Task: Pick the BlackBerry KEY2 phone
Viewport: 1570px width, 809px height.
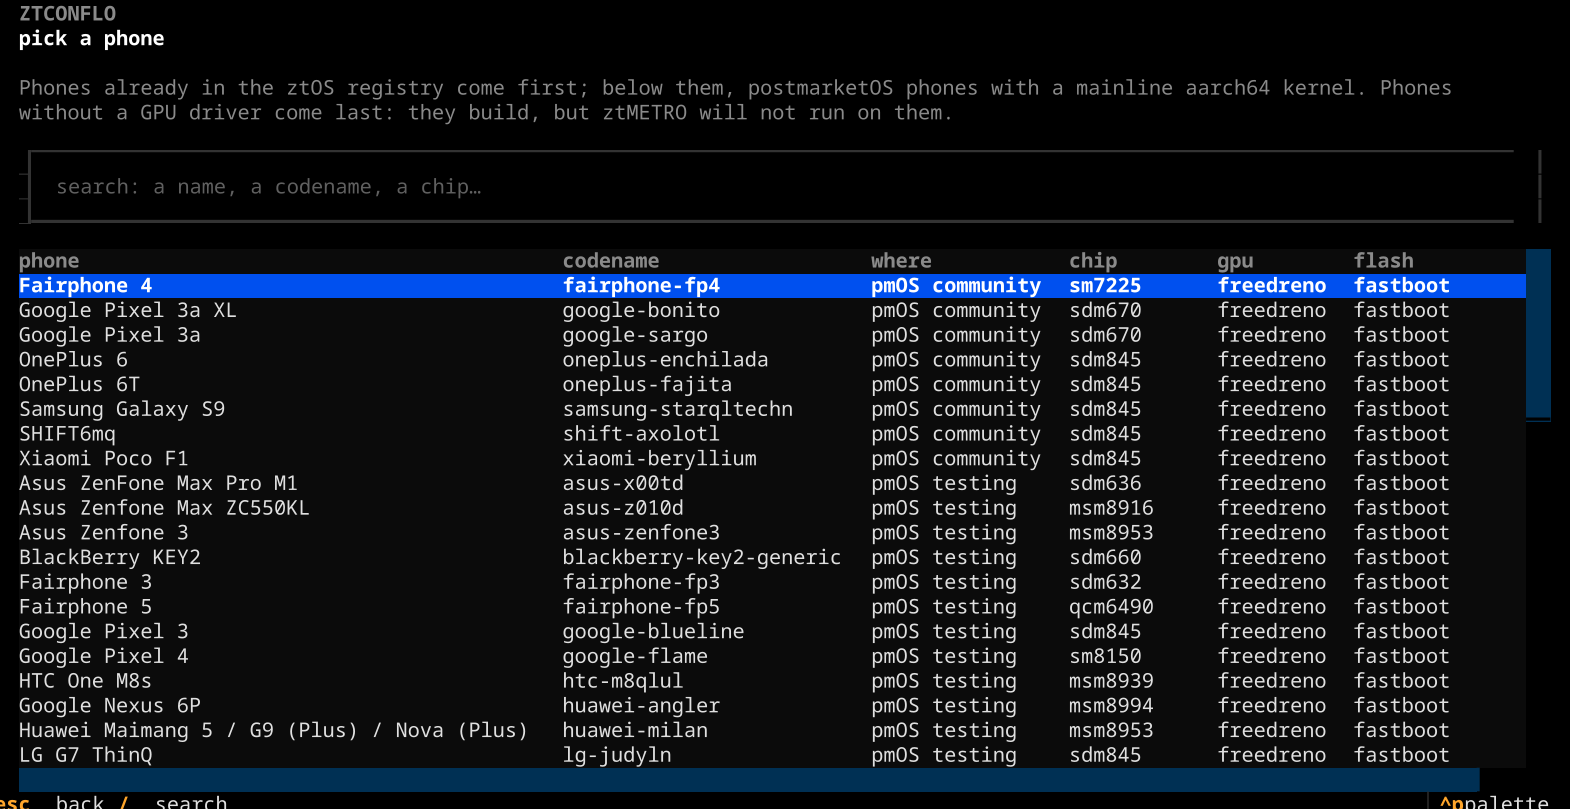Action: [772, 557]
